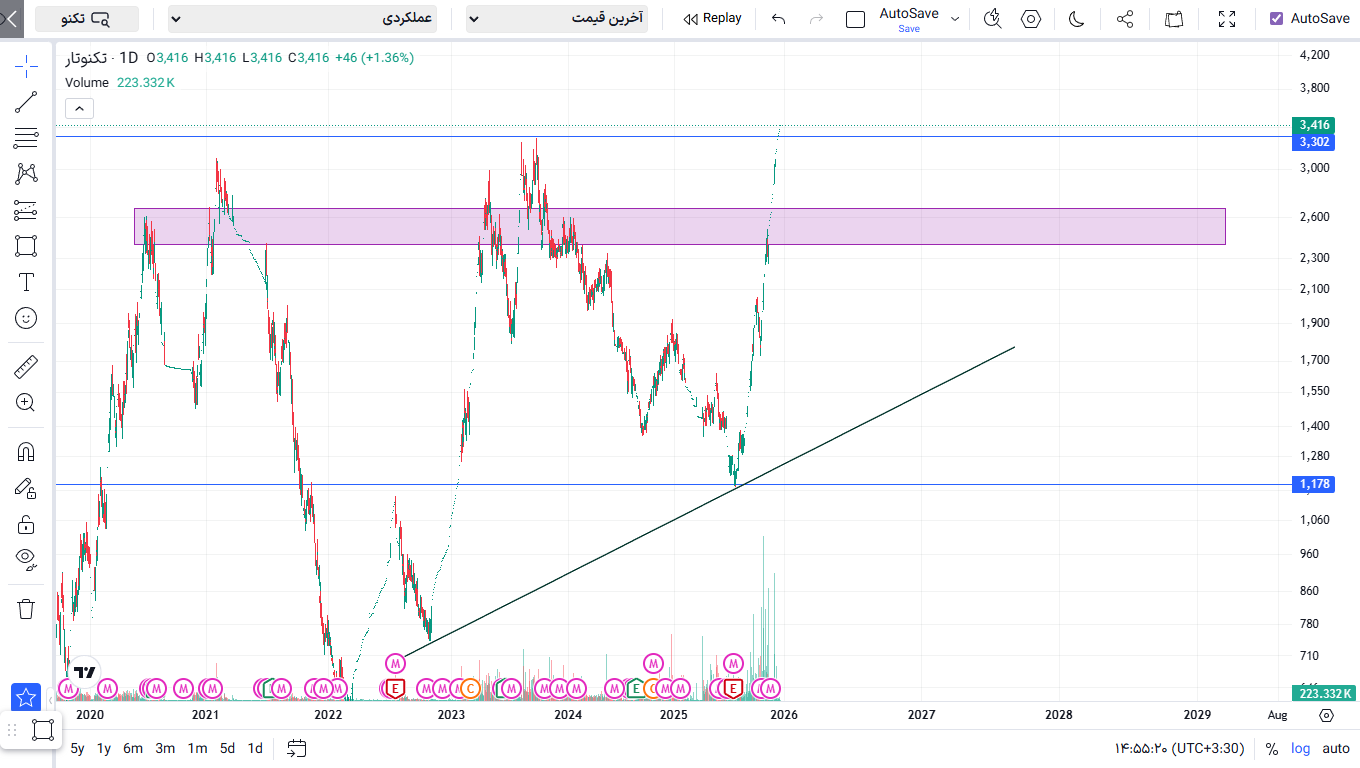The image size is (1360, 768).
Task: Collapse the indicator legend chevron
Action: tap(79, 109)
